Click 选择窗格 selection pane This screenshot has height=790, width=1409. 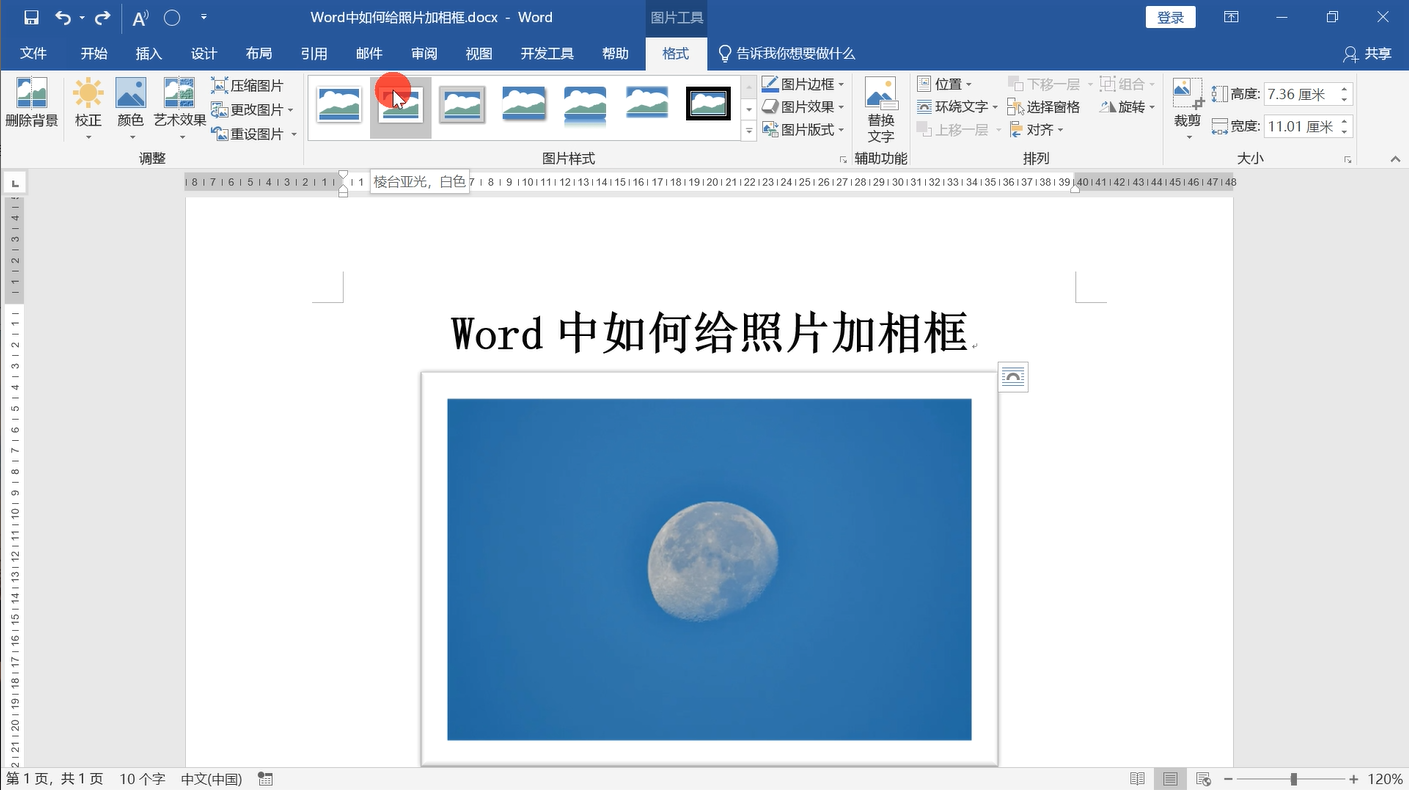[1044, 107]
